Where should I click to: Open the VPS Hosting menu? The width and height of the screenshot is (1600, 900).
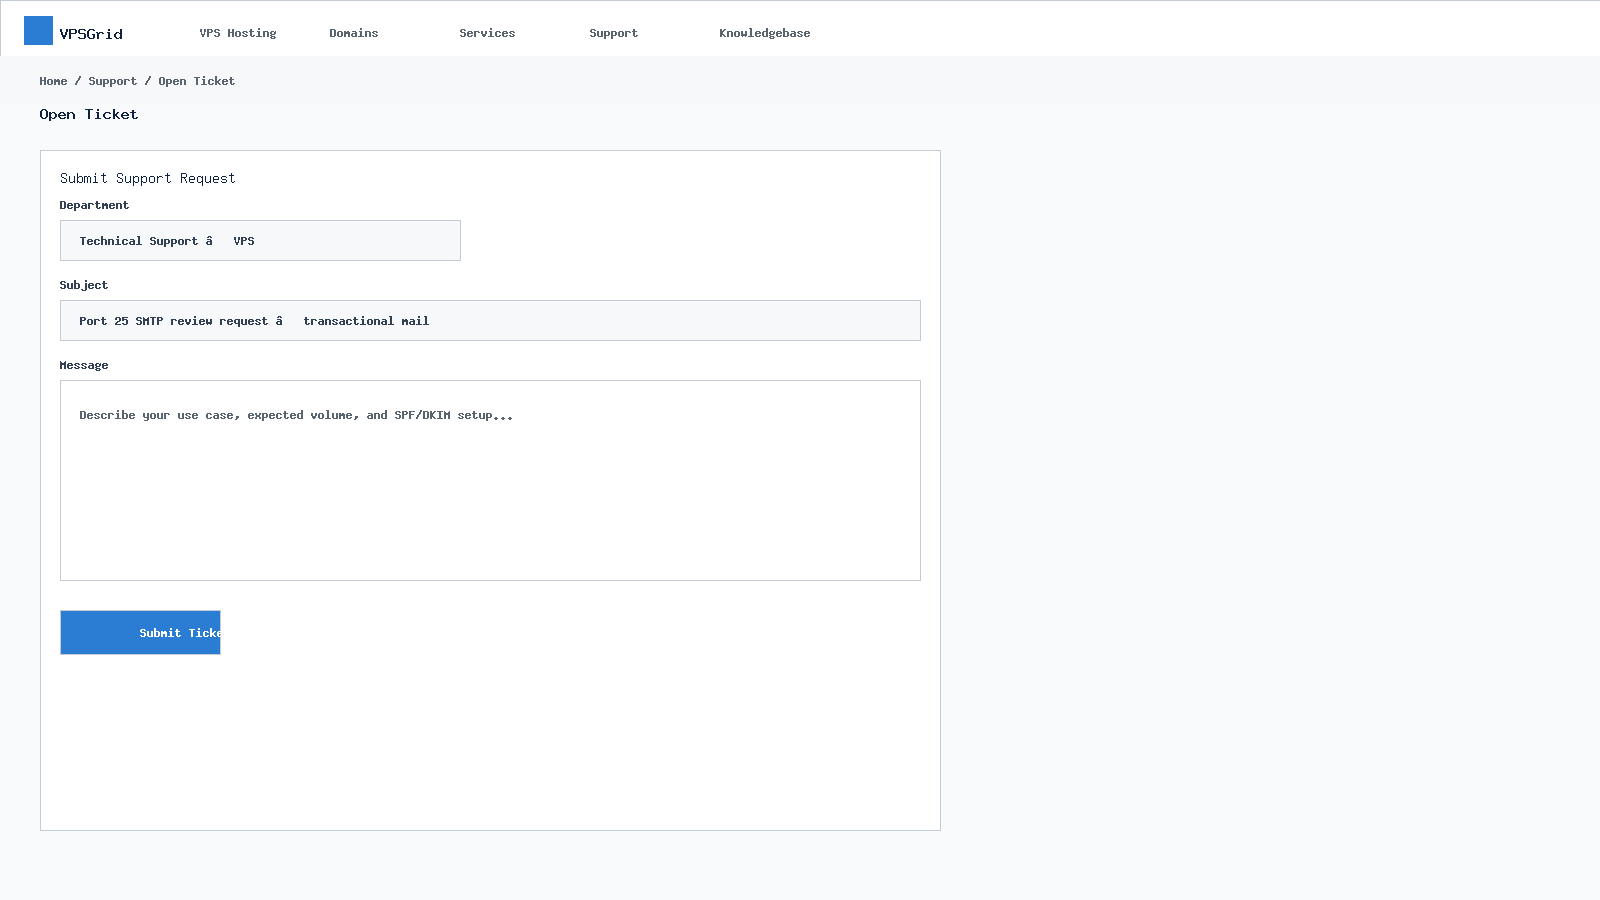(238, 33)
